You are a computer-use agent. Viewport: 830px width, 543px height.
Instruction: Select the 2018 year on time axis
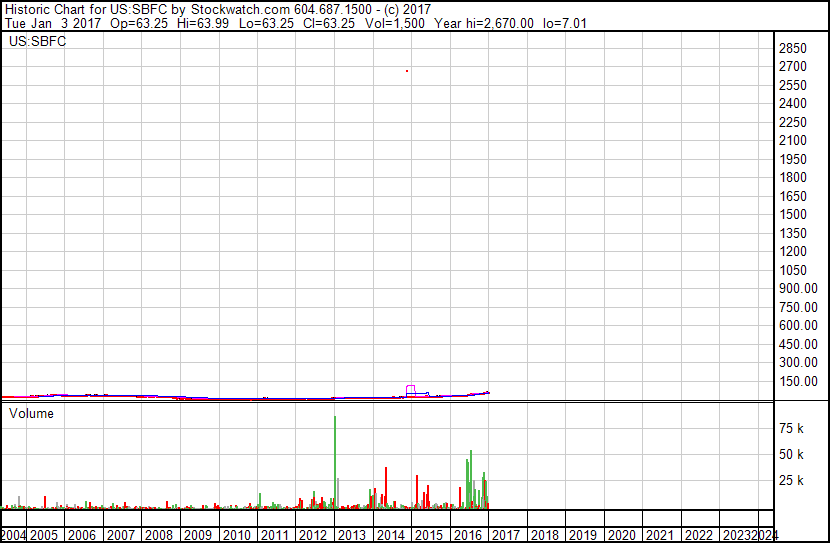(x=545, y=535)
